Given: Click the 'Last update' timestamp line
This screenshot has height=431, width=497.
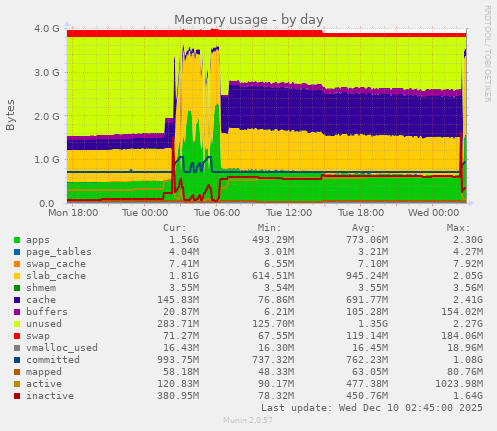Looking at the screenshot, I should point(372,408).
